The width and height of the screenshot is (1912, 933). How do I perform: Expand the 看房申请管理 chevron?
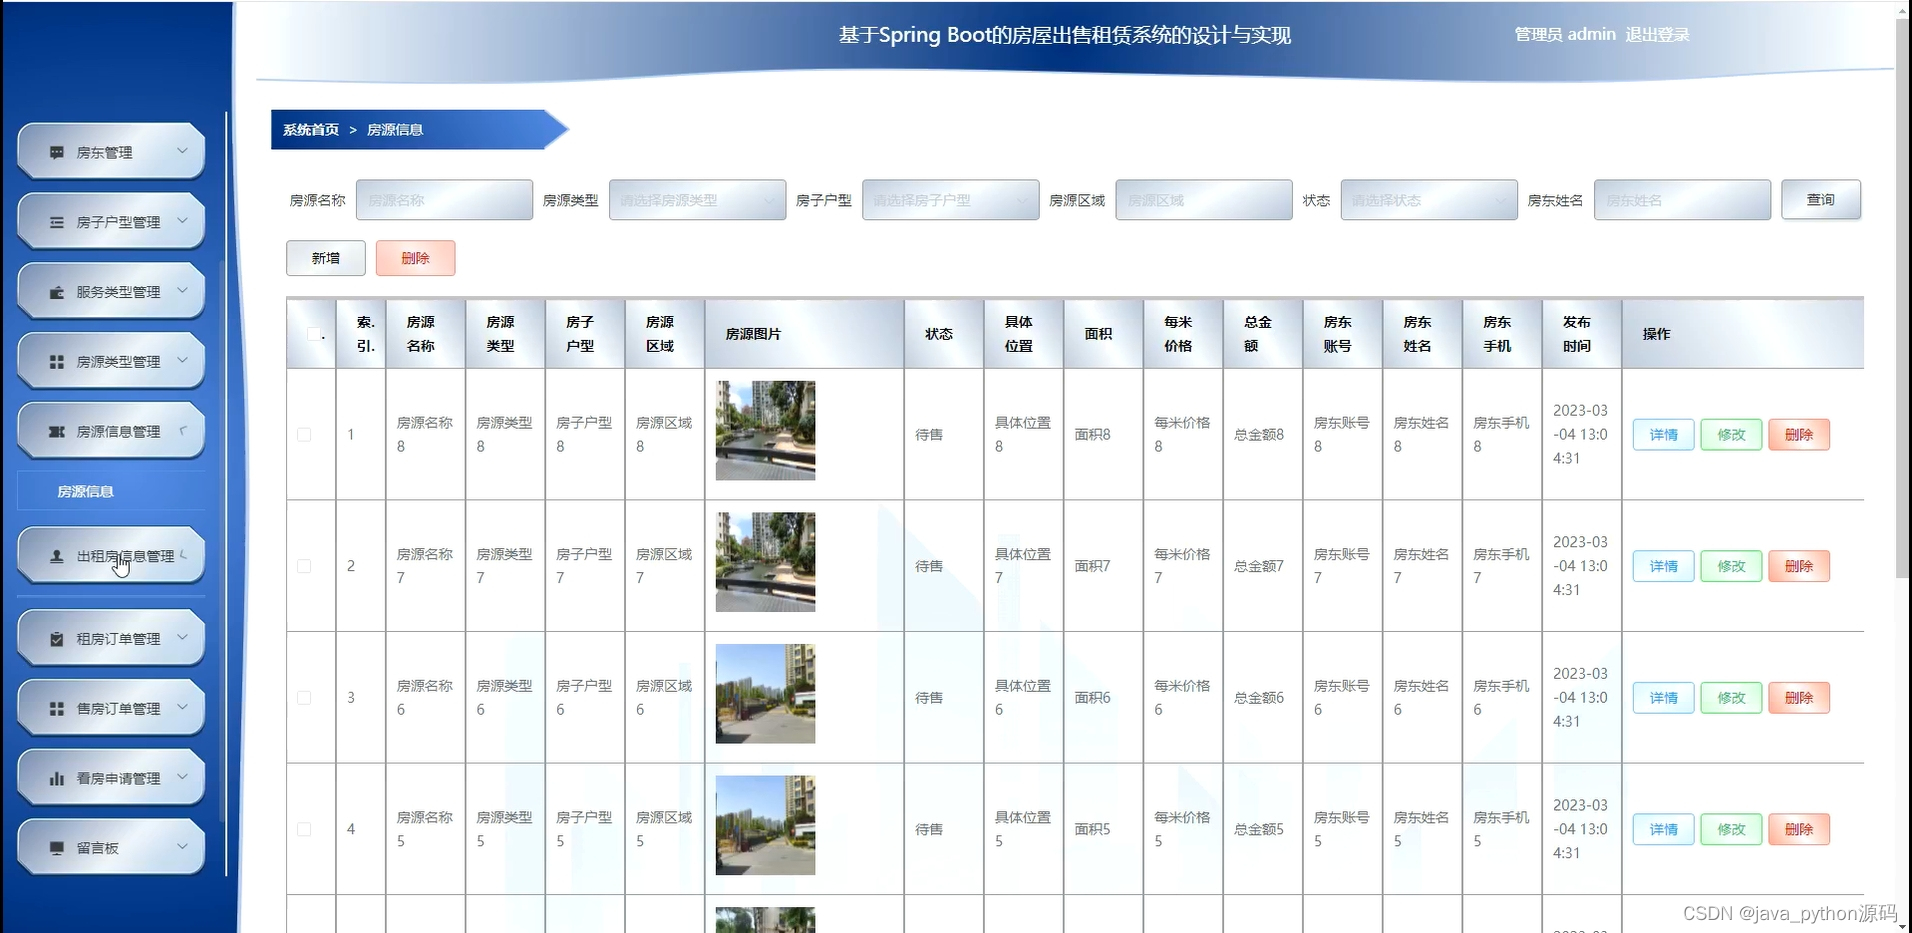pyautogui.click(x=182, y=776)
